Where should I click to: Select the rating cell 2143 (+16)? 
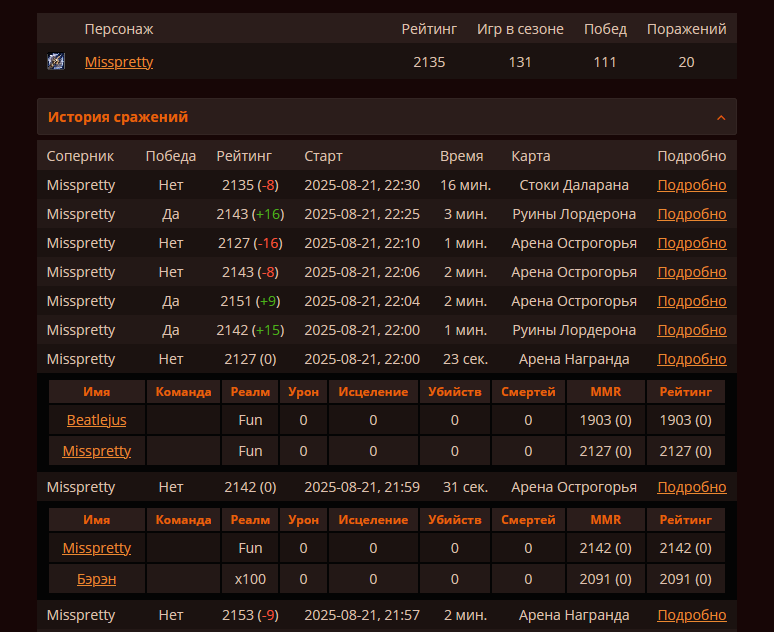250,214
